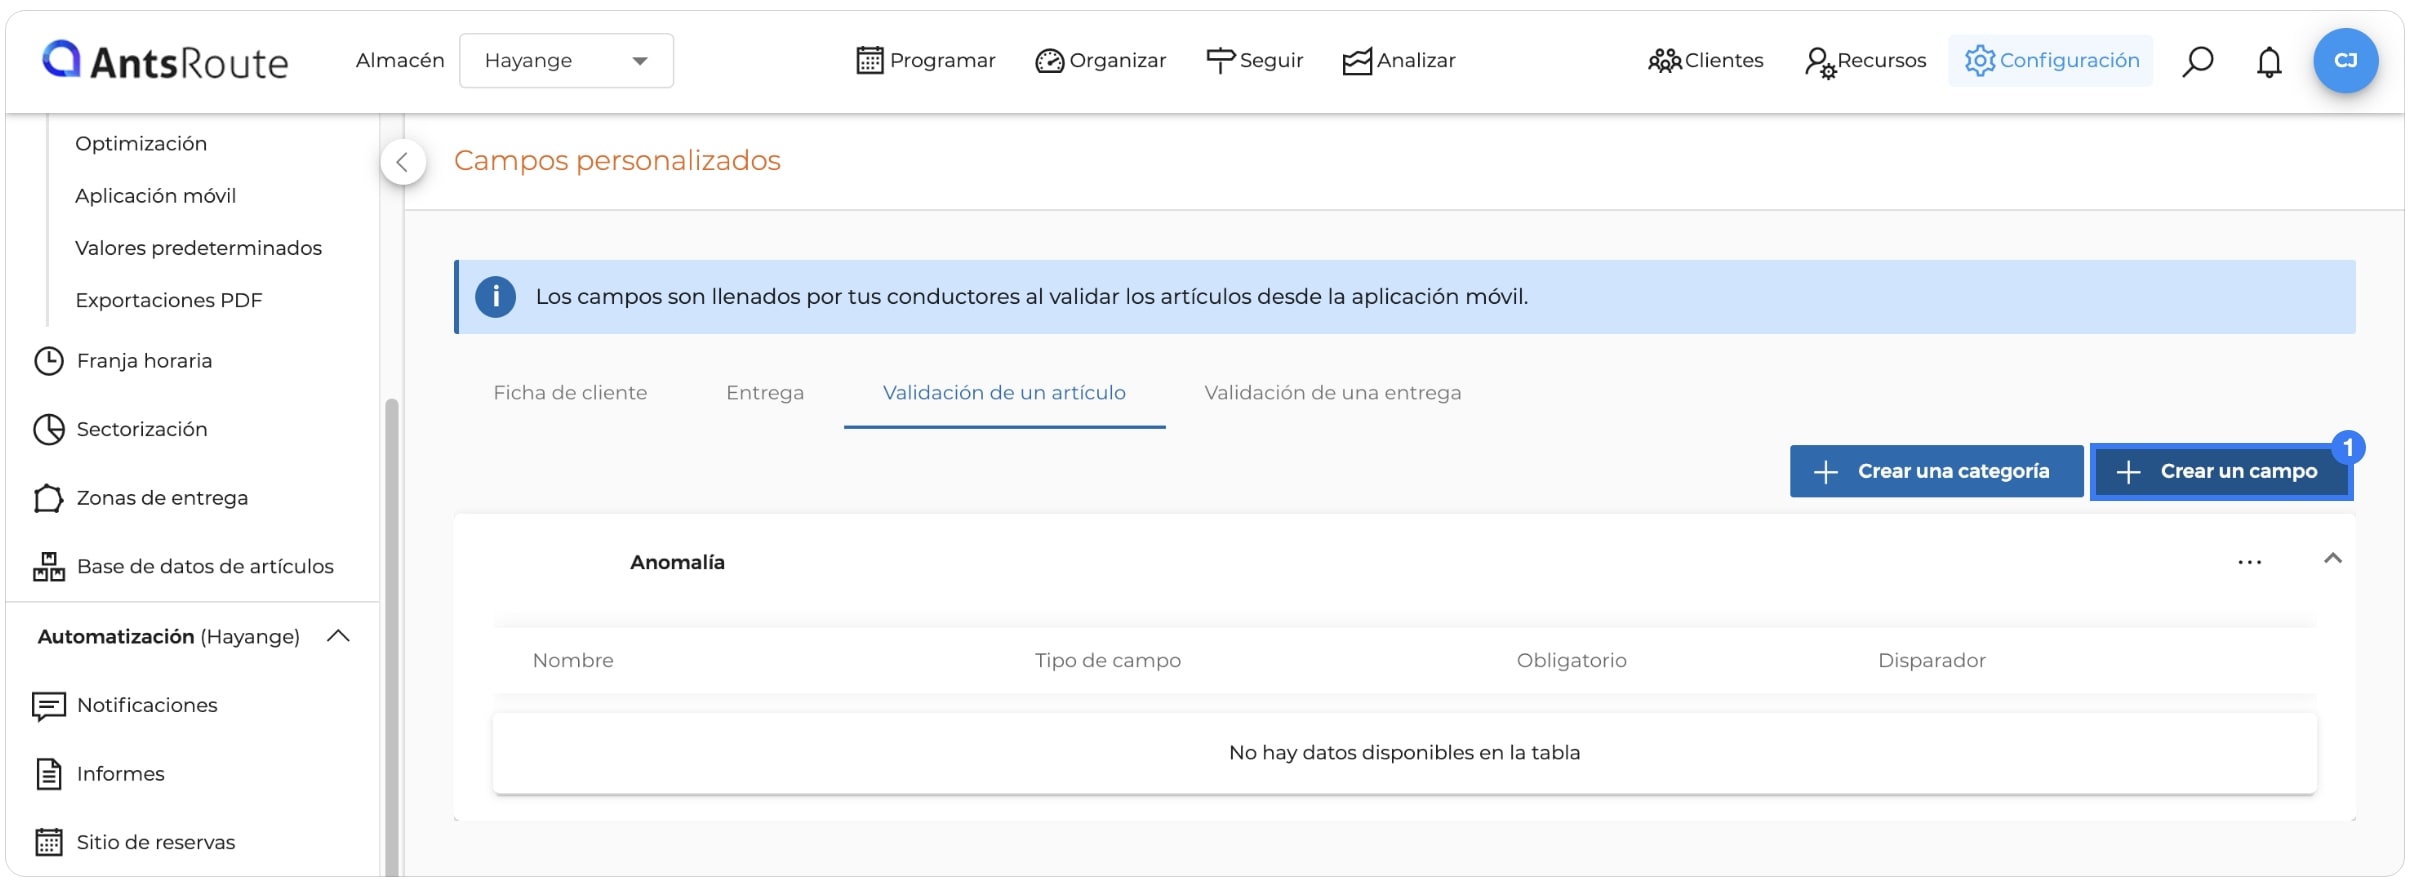Screen dimensions: 2410x887
Task: Open the Hayange warehouse dropdown
Action: pyautogui.click(x=566, y=61)
